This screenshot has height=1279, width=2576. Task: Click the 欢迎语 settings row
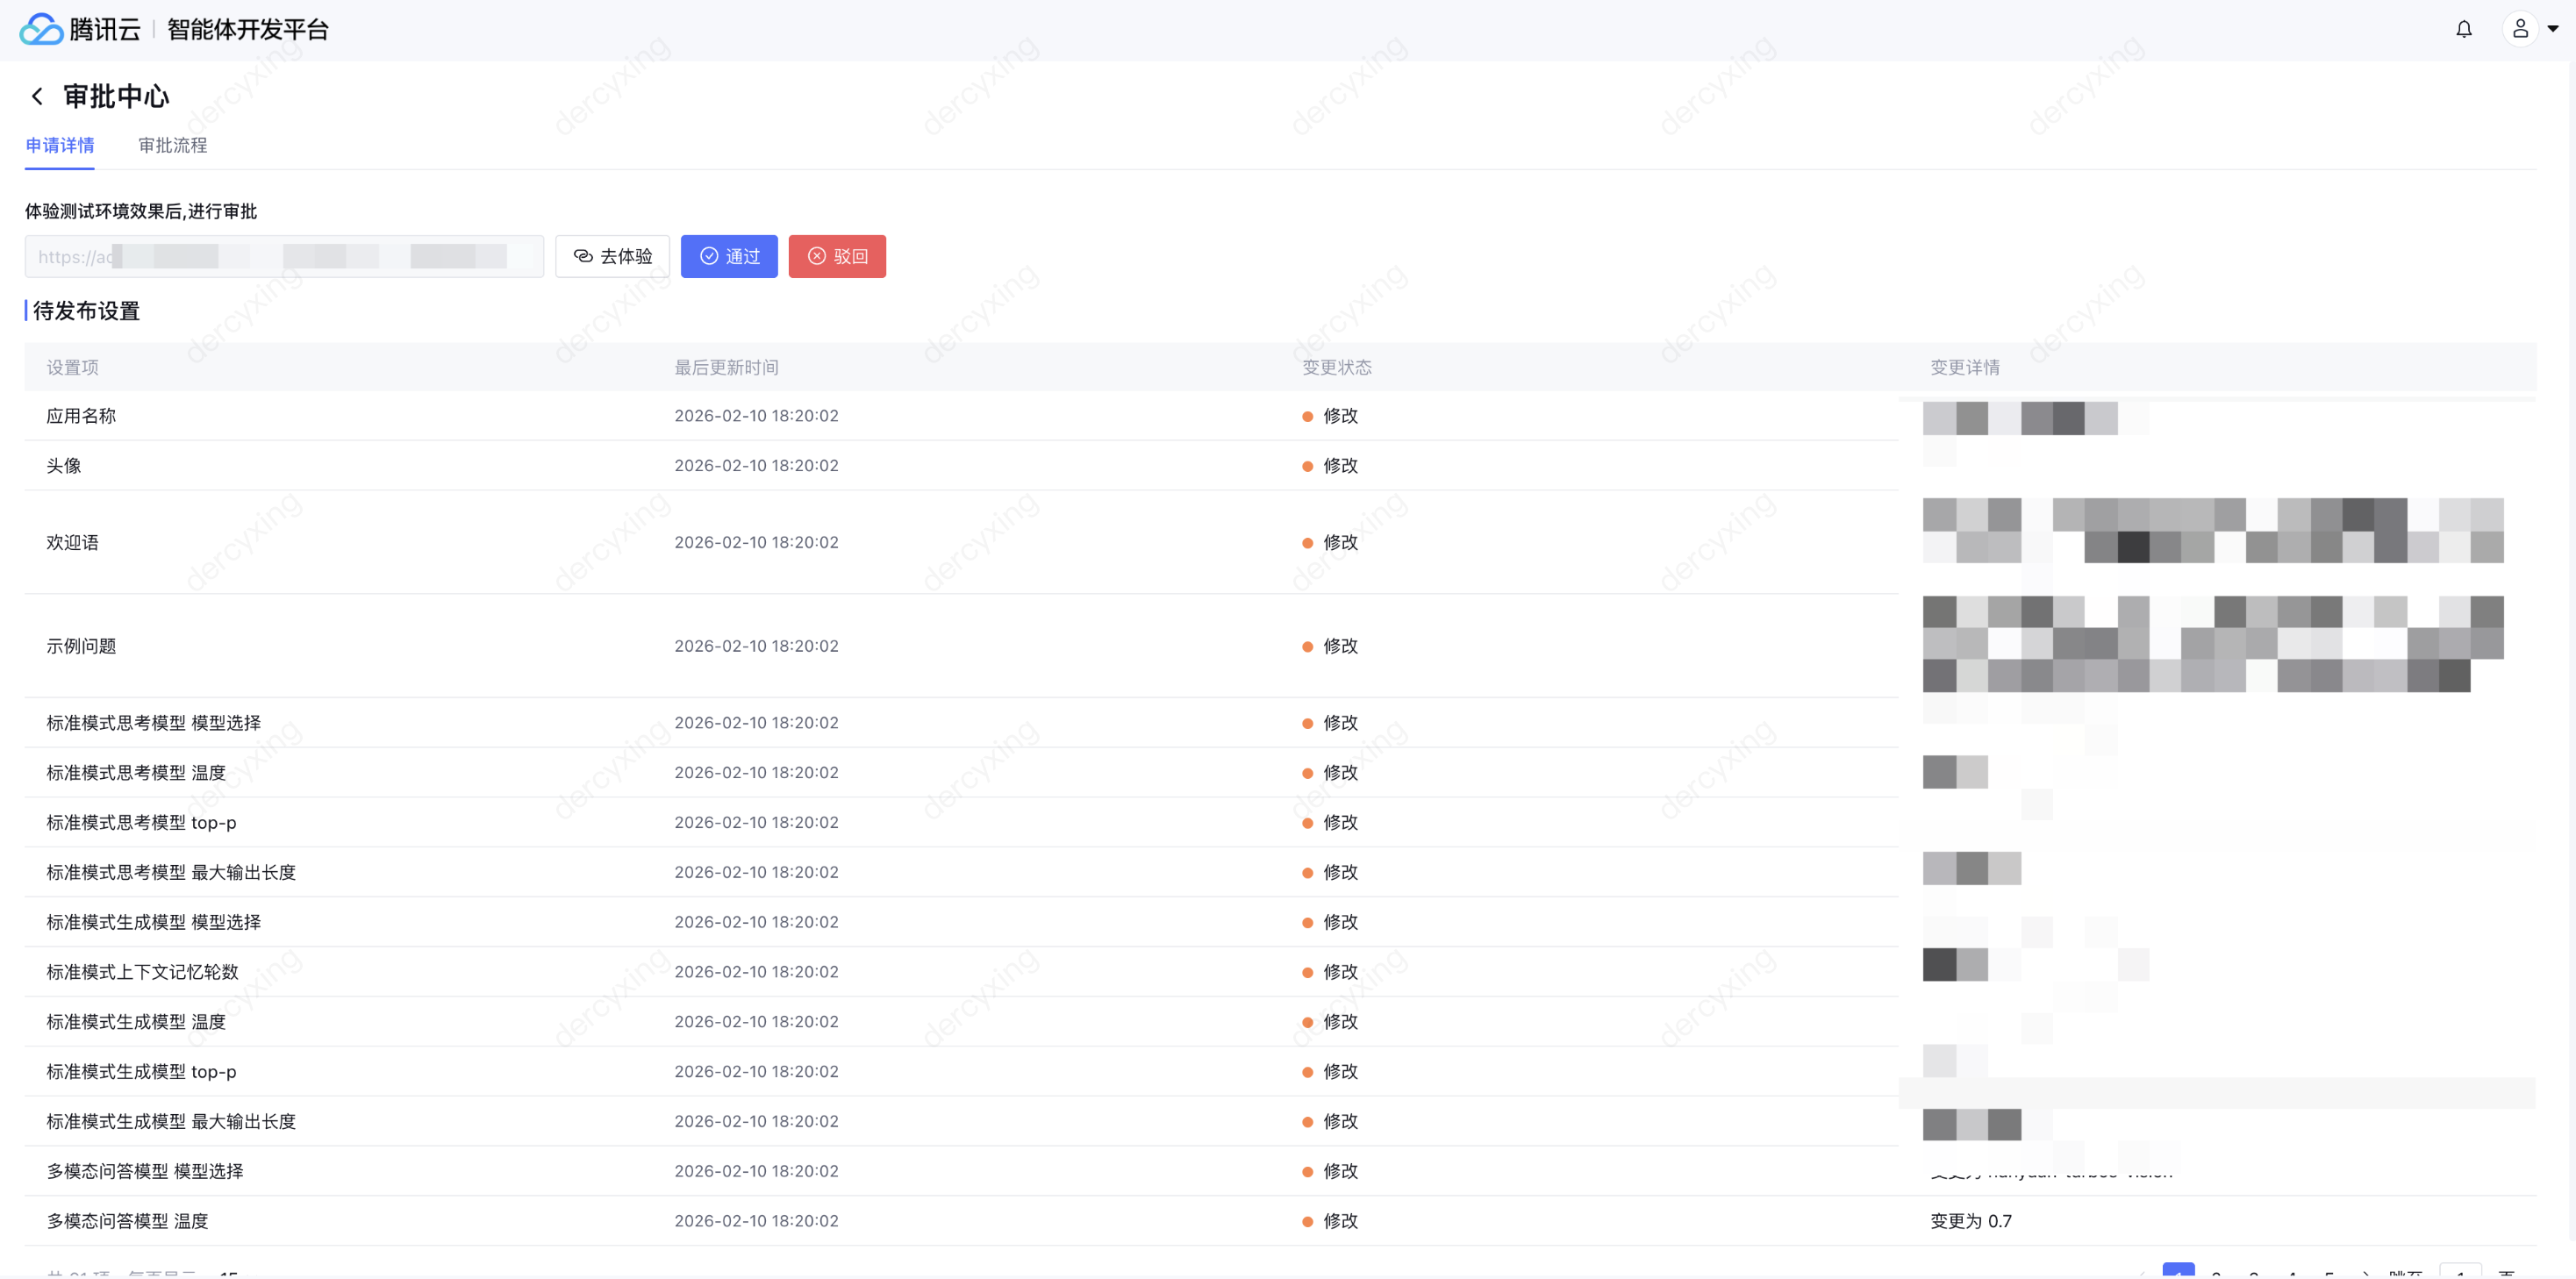click(72, 542)
